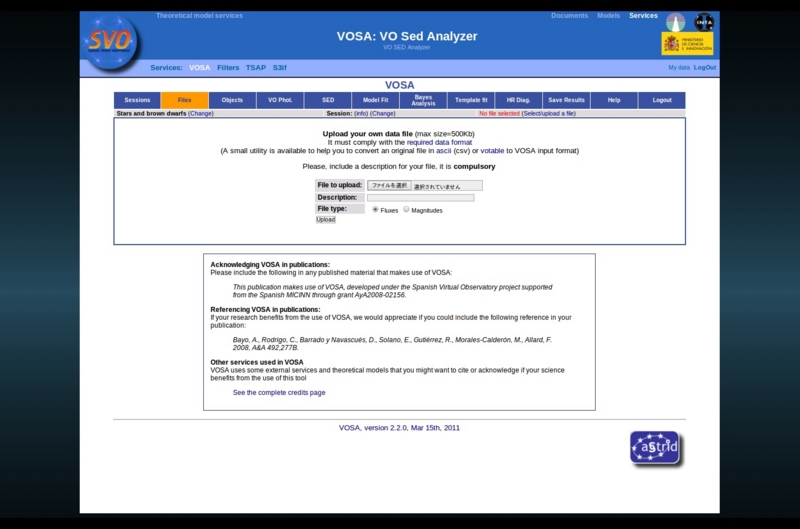This screenshot has width=800, height=529.
Task: Click the round observatory logo beside INTA
Action: point(676,22)
